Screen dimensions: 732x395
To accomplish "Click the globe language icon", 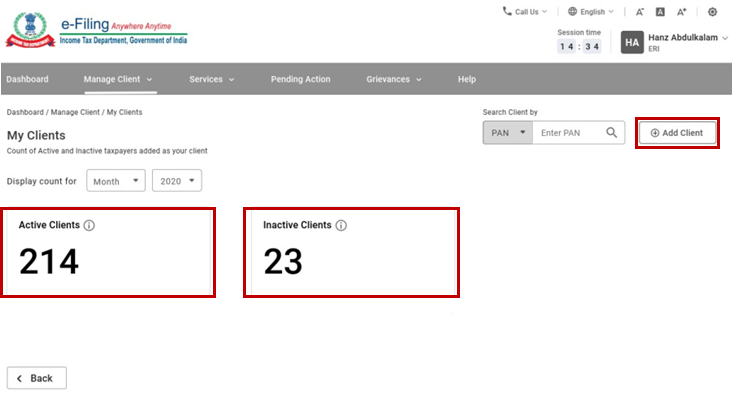I will pos(572,11).
